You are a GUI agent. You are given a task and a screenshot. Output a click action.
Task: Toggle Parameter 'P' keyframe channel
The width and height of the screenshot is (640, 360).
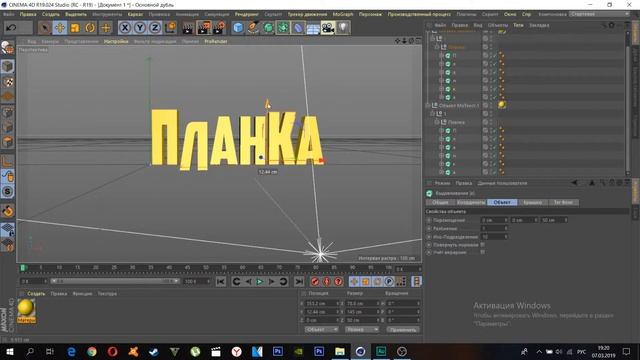(x=389, y=281)
